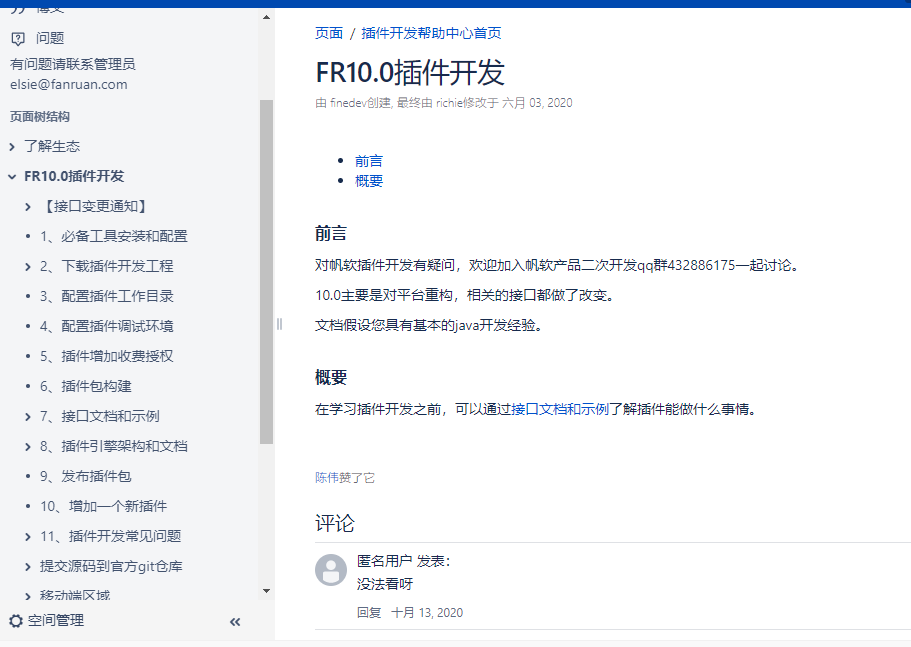Click the 概要 section heading
This screenshot has width=911, height=647.
pyautogui.click(x=331, y=378)
